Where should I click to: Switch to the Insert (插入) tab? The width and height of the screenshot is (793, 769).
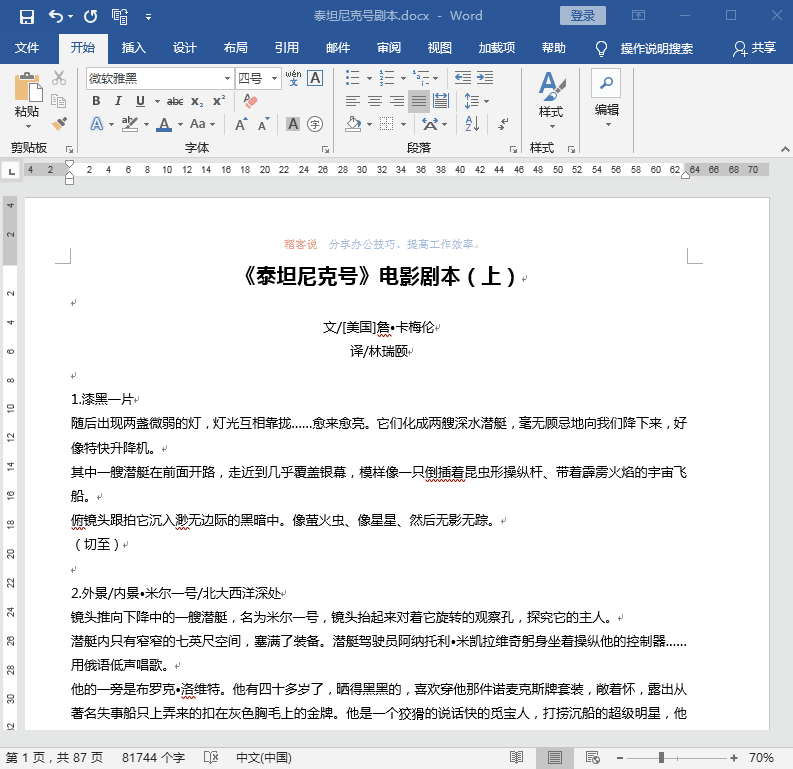pyautogui.click(x=134, y=48)
